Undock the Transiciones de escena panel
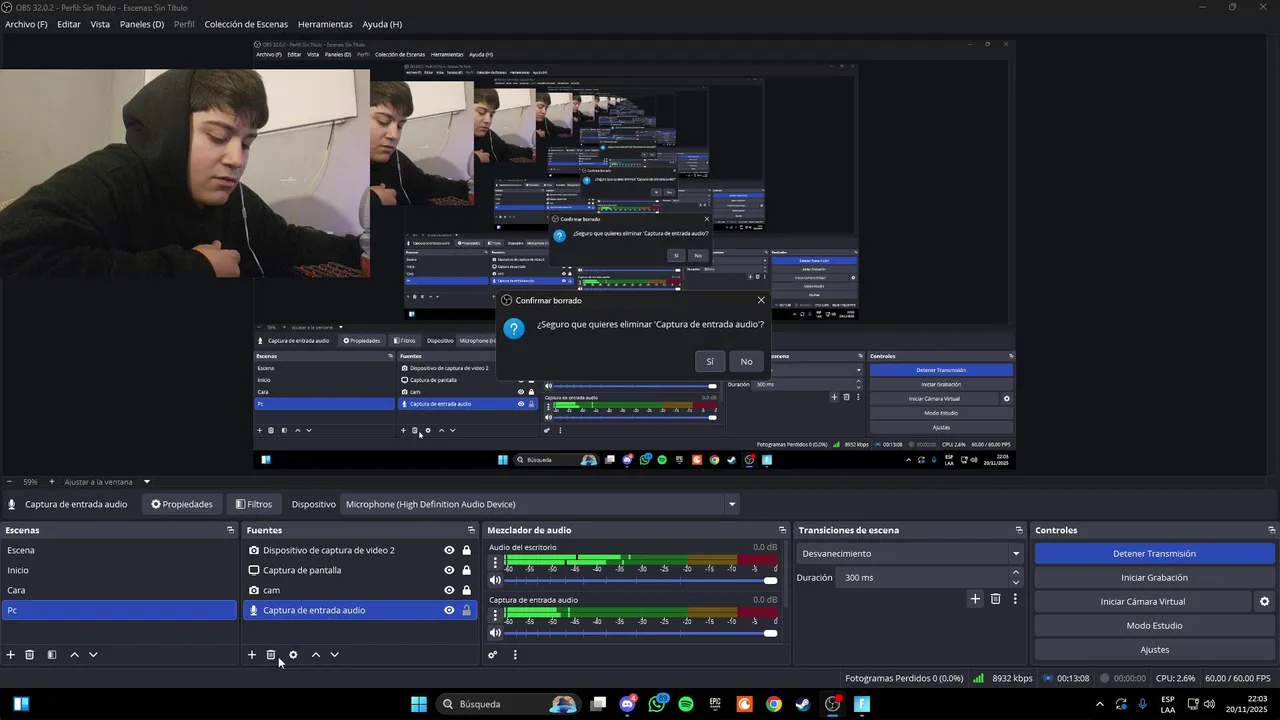Image resolution: width=1280 pixels, height=720 pixels. click(1019, 530)
